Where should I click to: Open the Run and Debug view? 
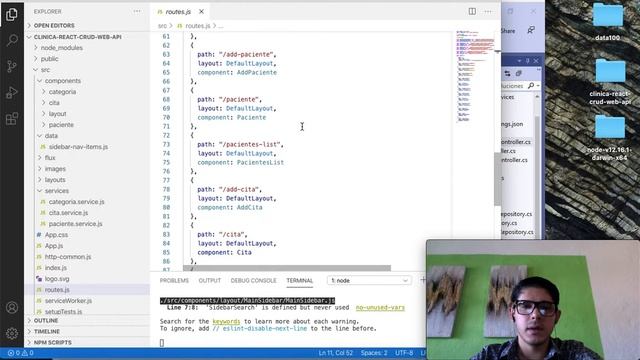12,93
